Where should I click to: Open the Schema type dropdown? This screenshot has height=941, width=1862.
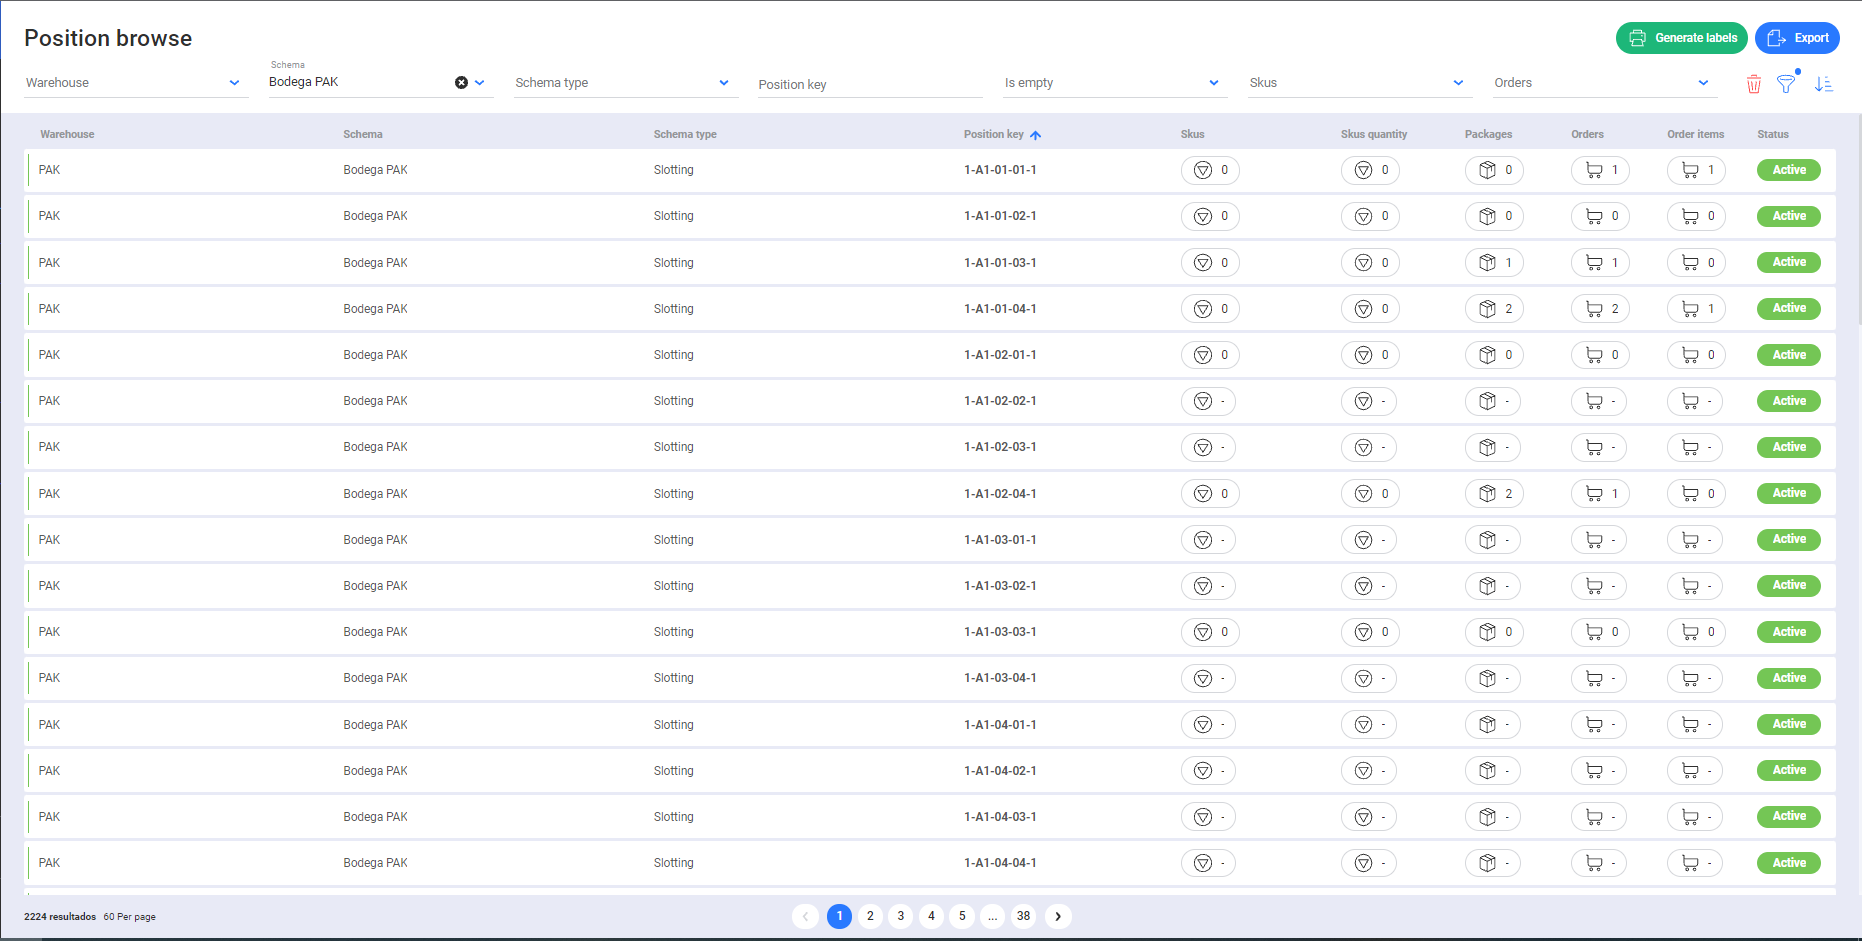[625, 83]
